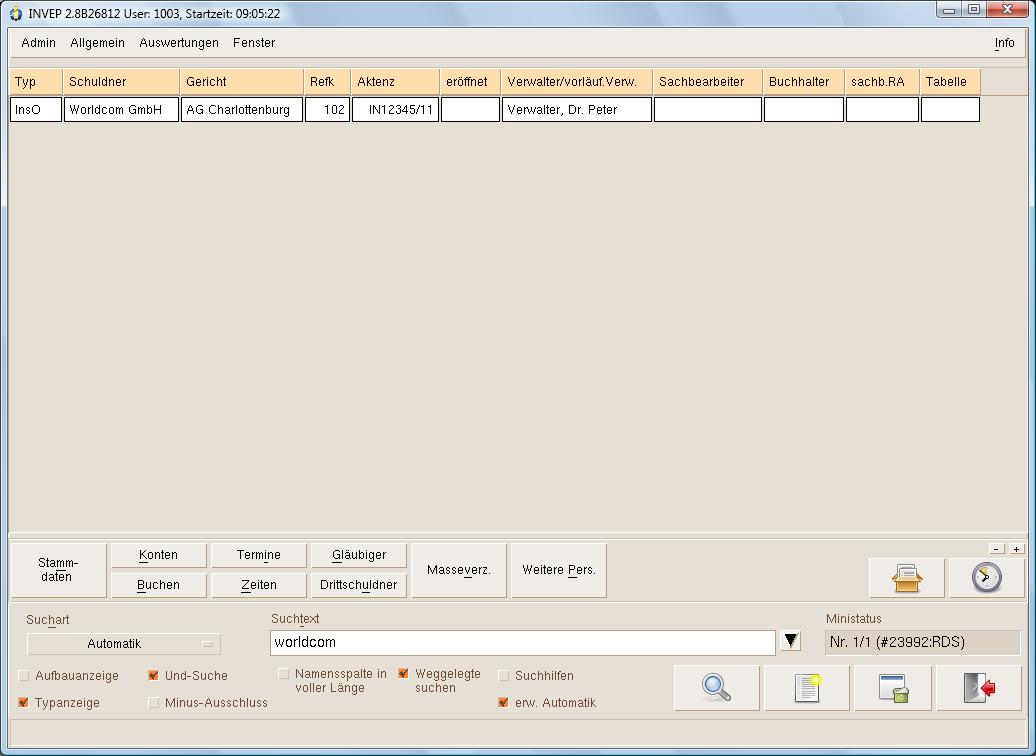Viewport: 1036px width, 756px height.
Task: Click the Refk column header
Action: coord(327,82)
